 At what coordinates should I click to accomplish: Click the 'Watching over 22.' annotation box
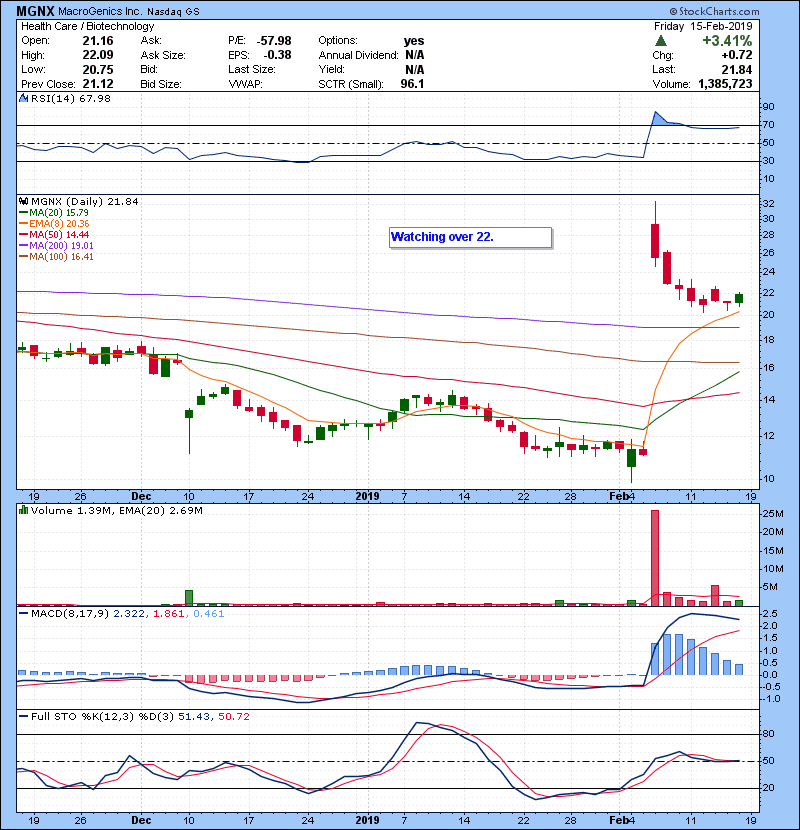(x=470, y=237)
